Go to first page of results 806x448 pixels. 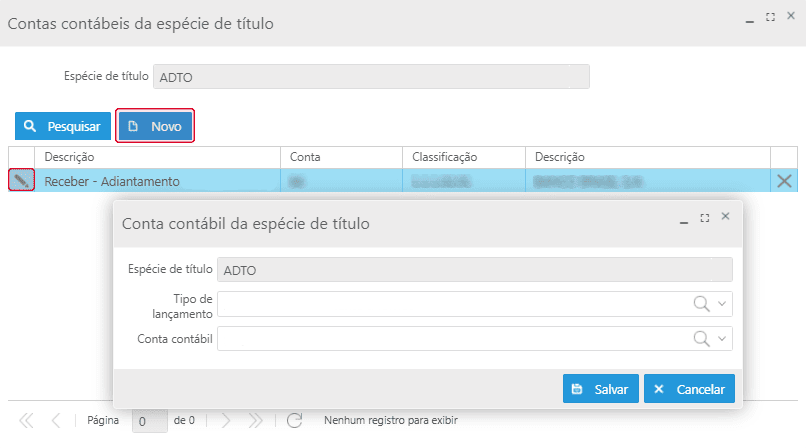click(26, 421)
